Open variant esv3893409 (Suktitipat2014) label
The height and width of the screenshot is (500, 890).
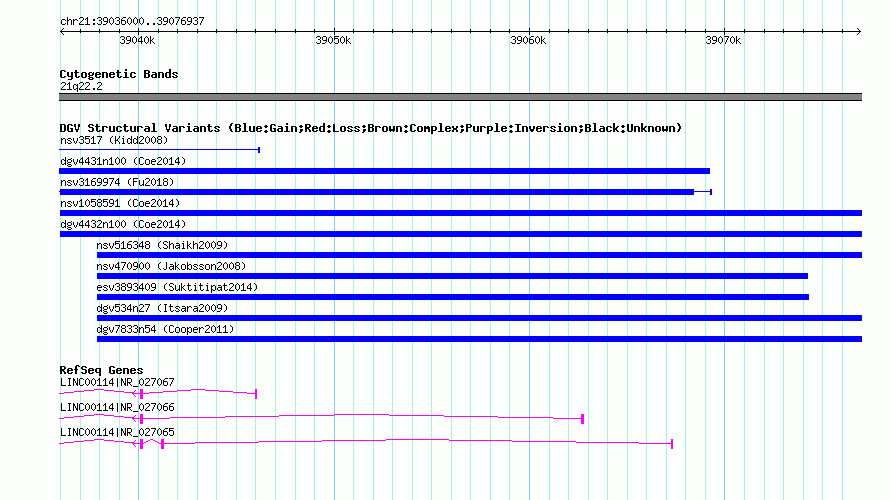(x=177, y=287)
